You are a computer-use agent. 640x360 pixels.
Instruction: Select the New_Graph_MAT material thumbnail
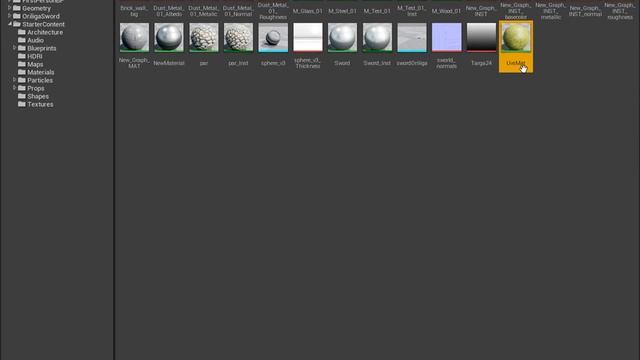click(x=134, y=38)
